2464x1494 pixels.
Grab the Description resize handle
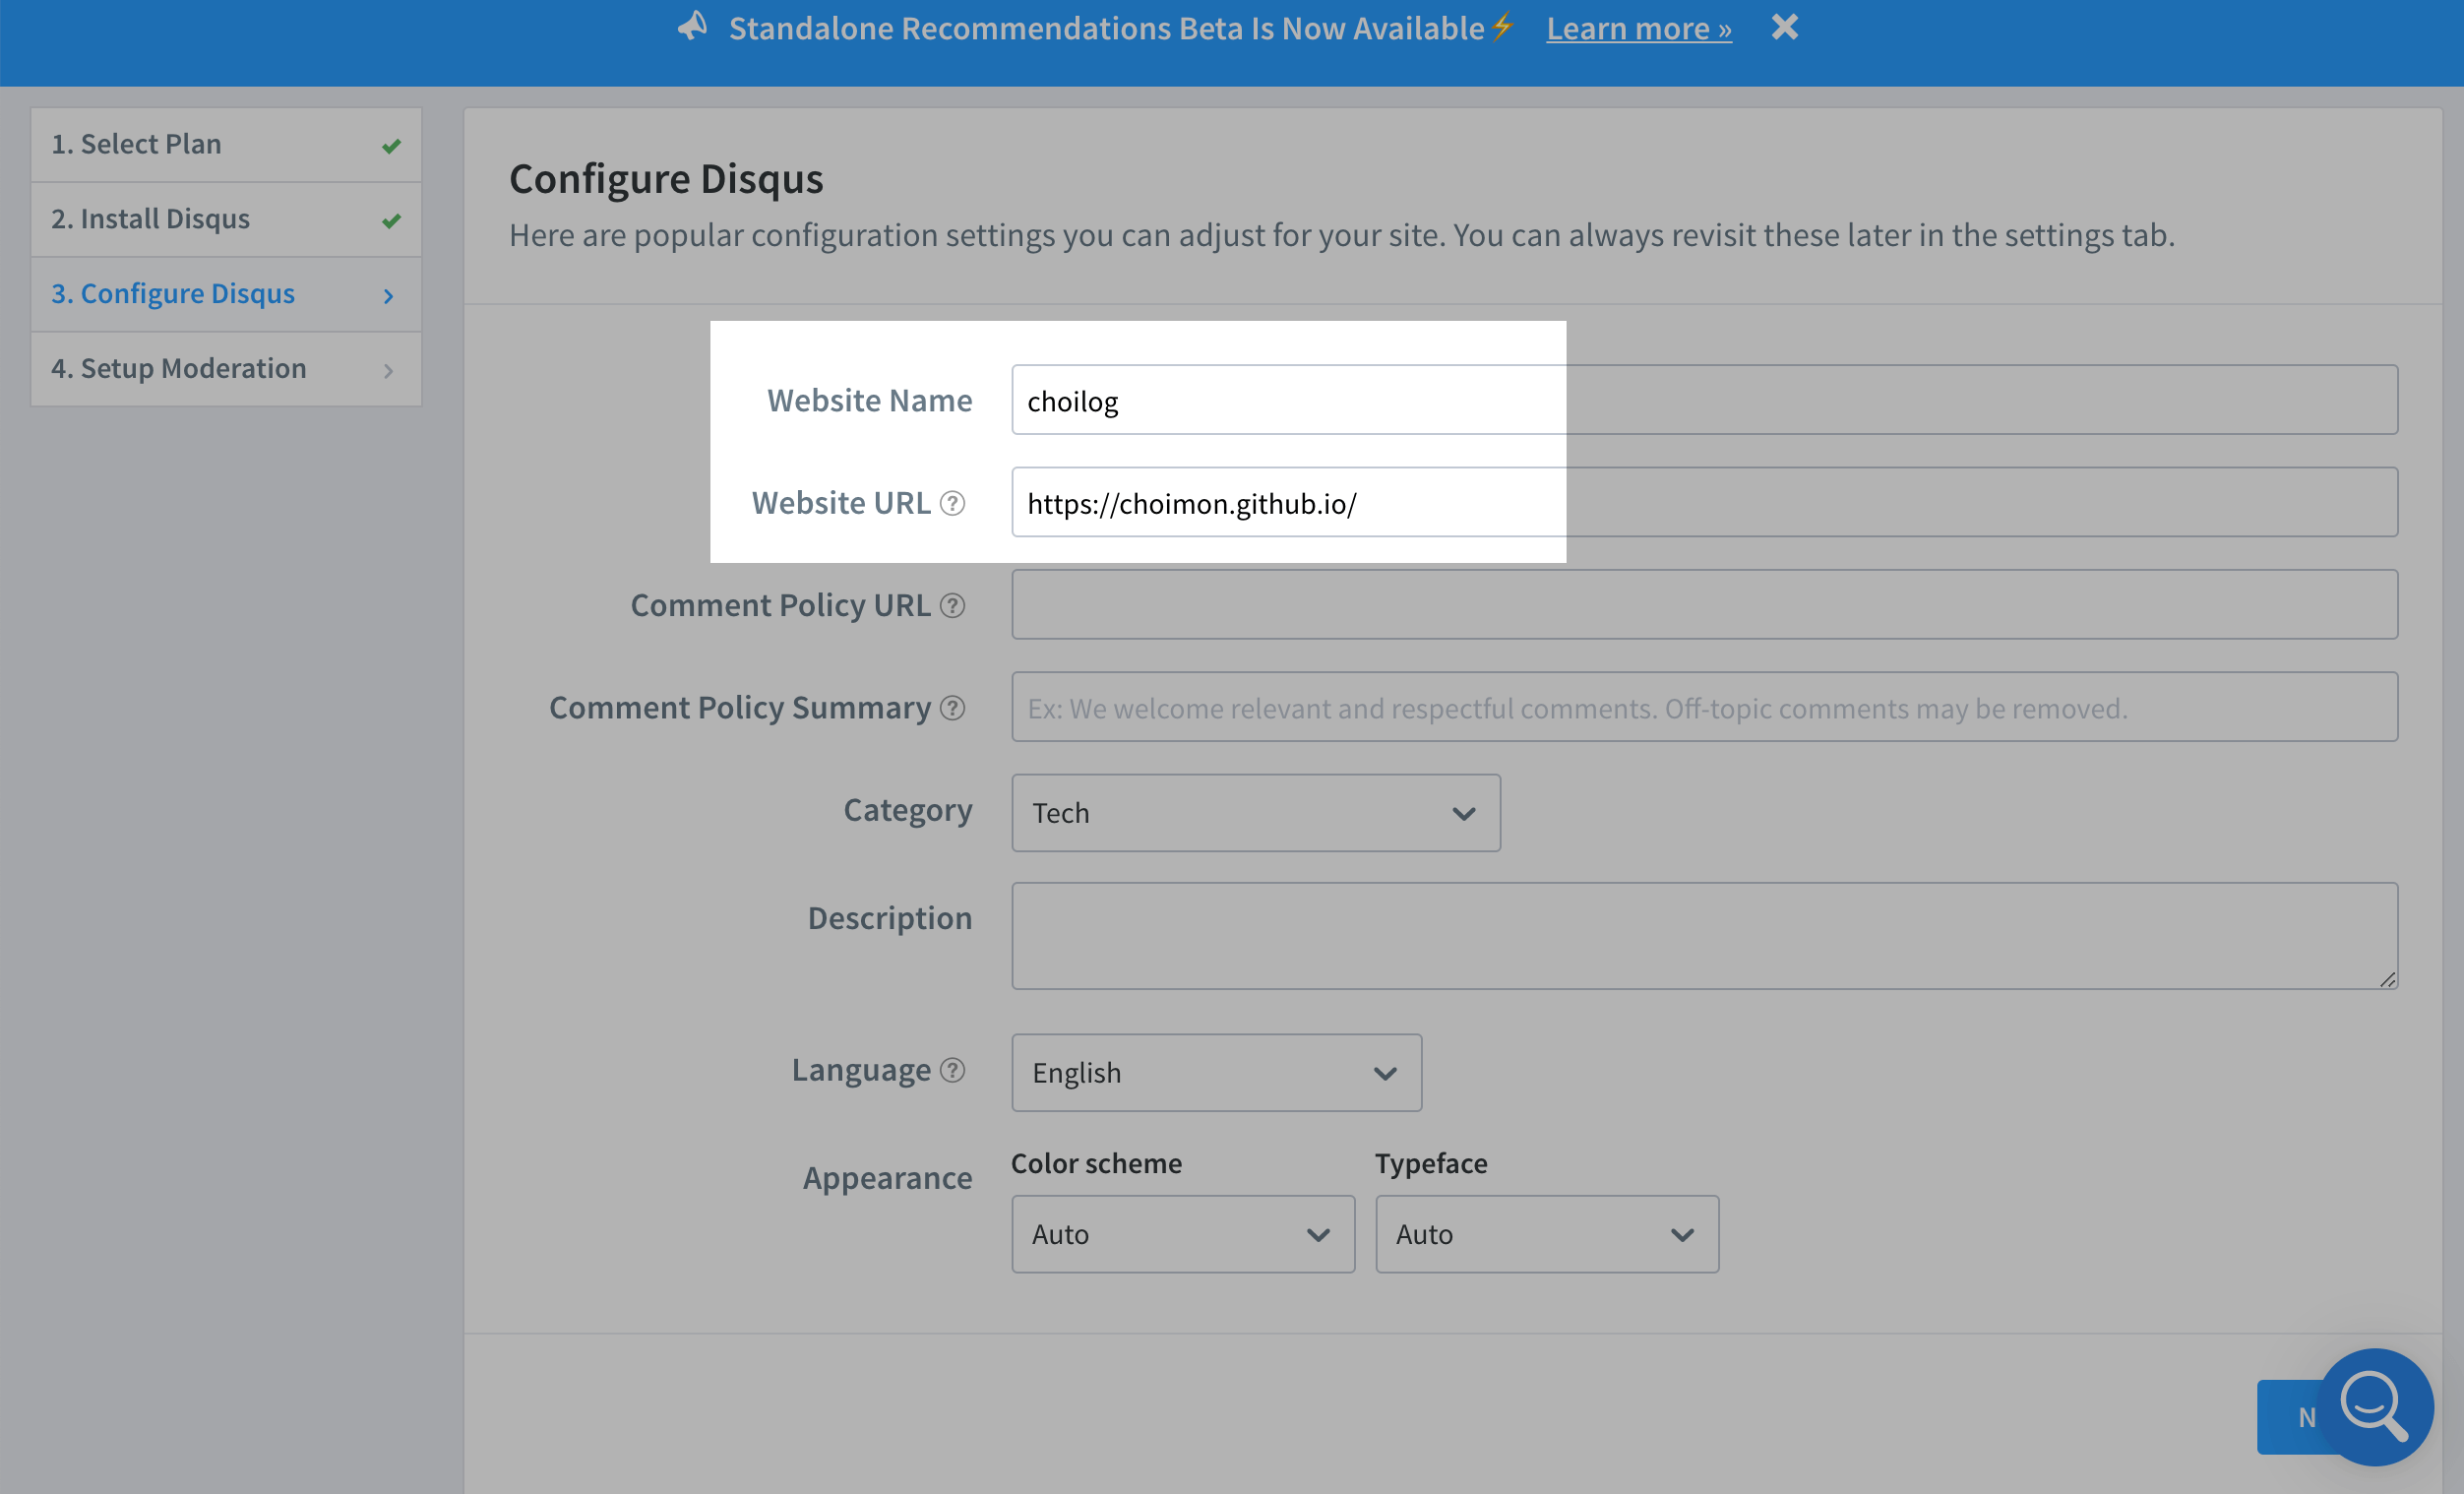pos(2388,980)
